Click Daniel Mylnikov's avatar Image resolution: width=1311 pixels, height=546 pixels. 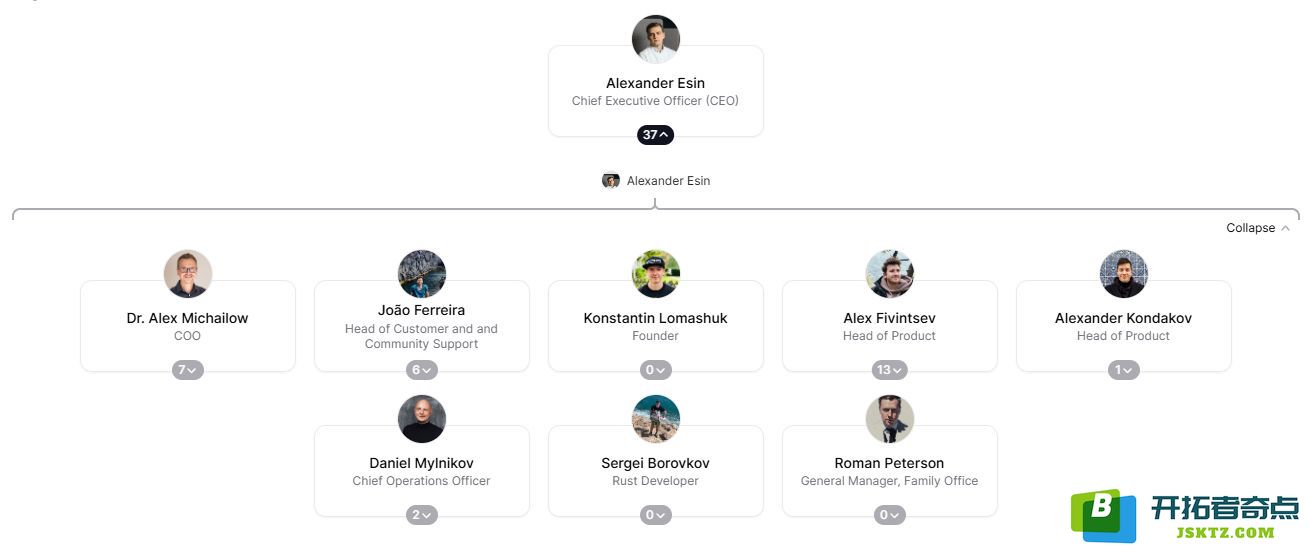pos(422,419)
